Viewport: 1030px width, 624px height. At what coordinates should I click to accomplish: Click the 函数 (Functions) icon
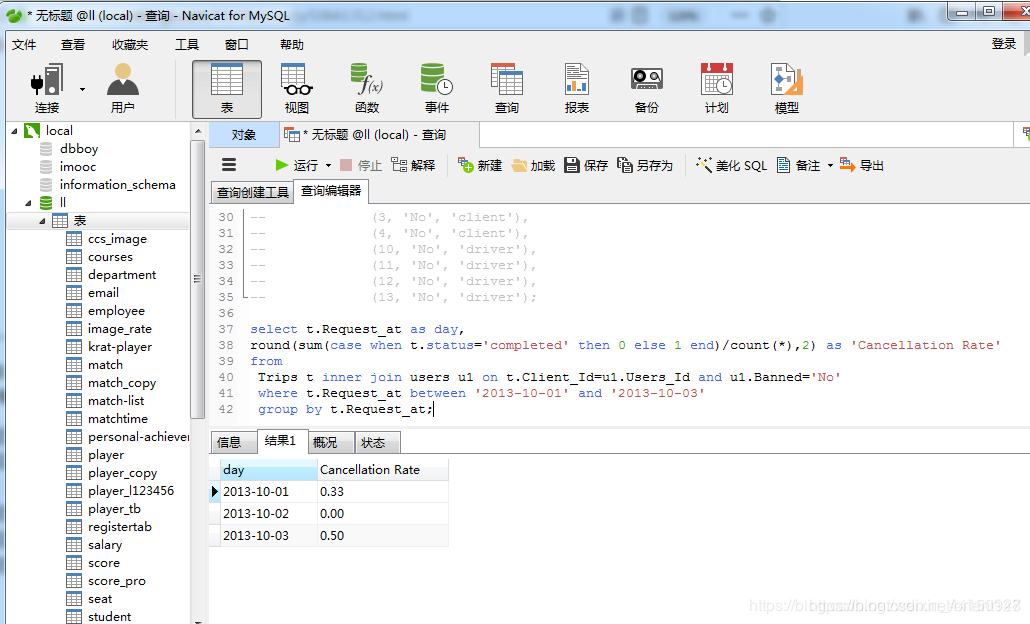click(366, 86)
